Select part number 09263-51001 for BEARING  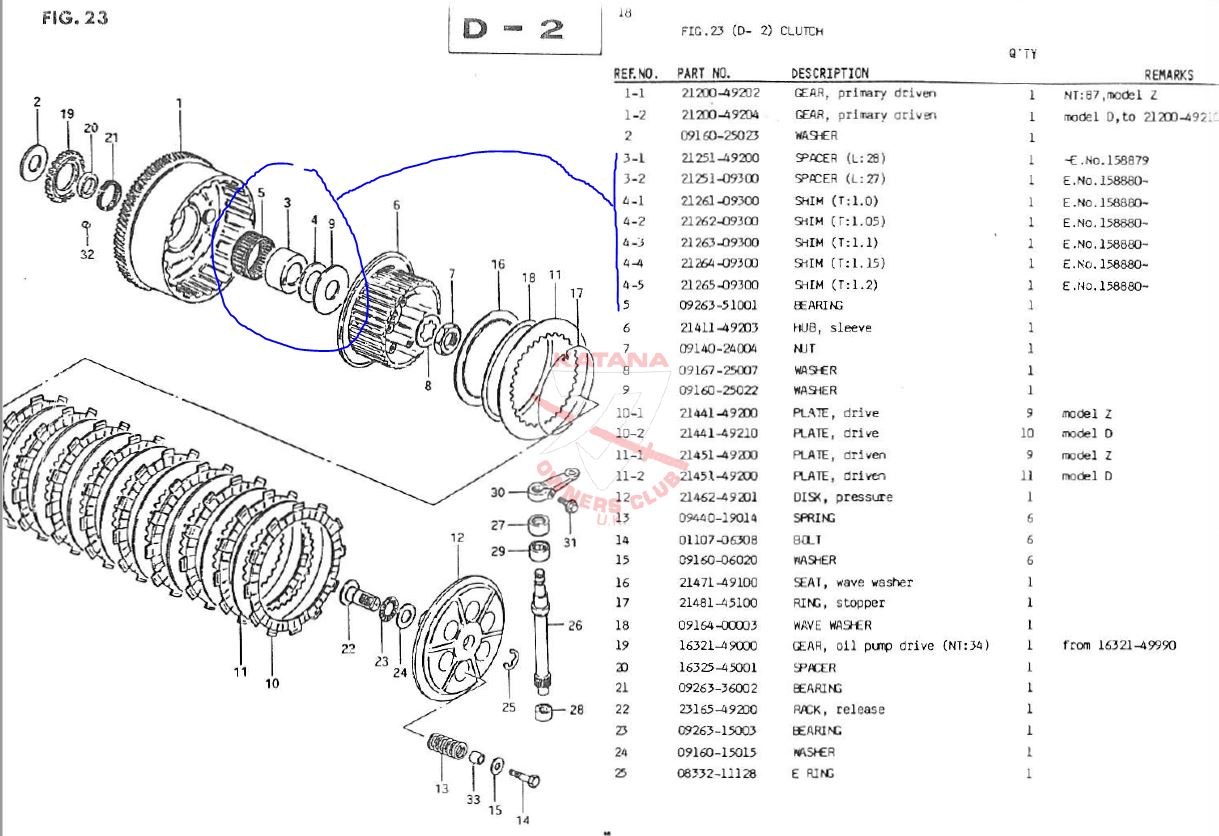[719, 306]
